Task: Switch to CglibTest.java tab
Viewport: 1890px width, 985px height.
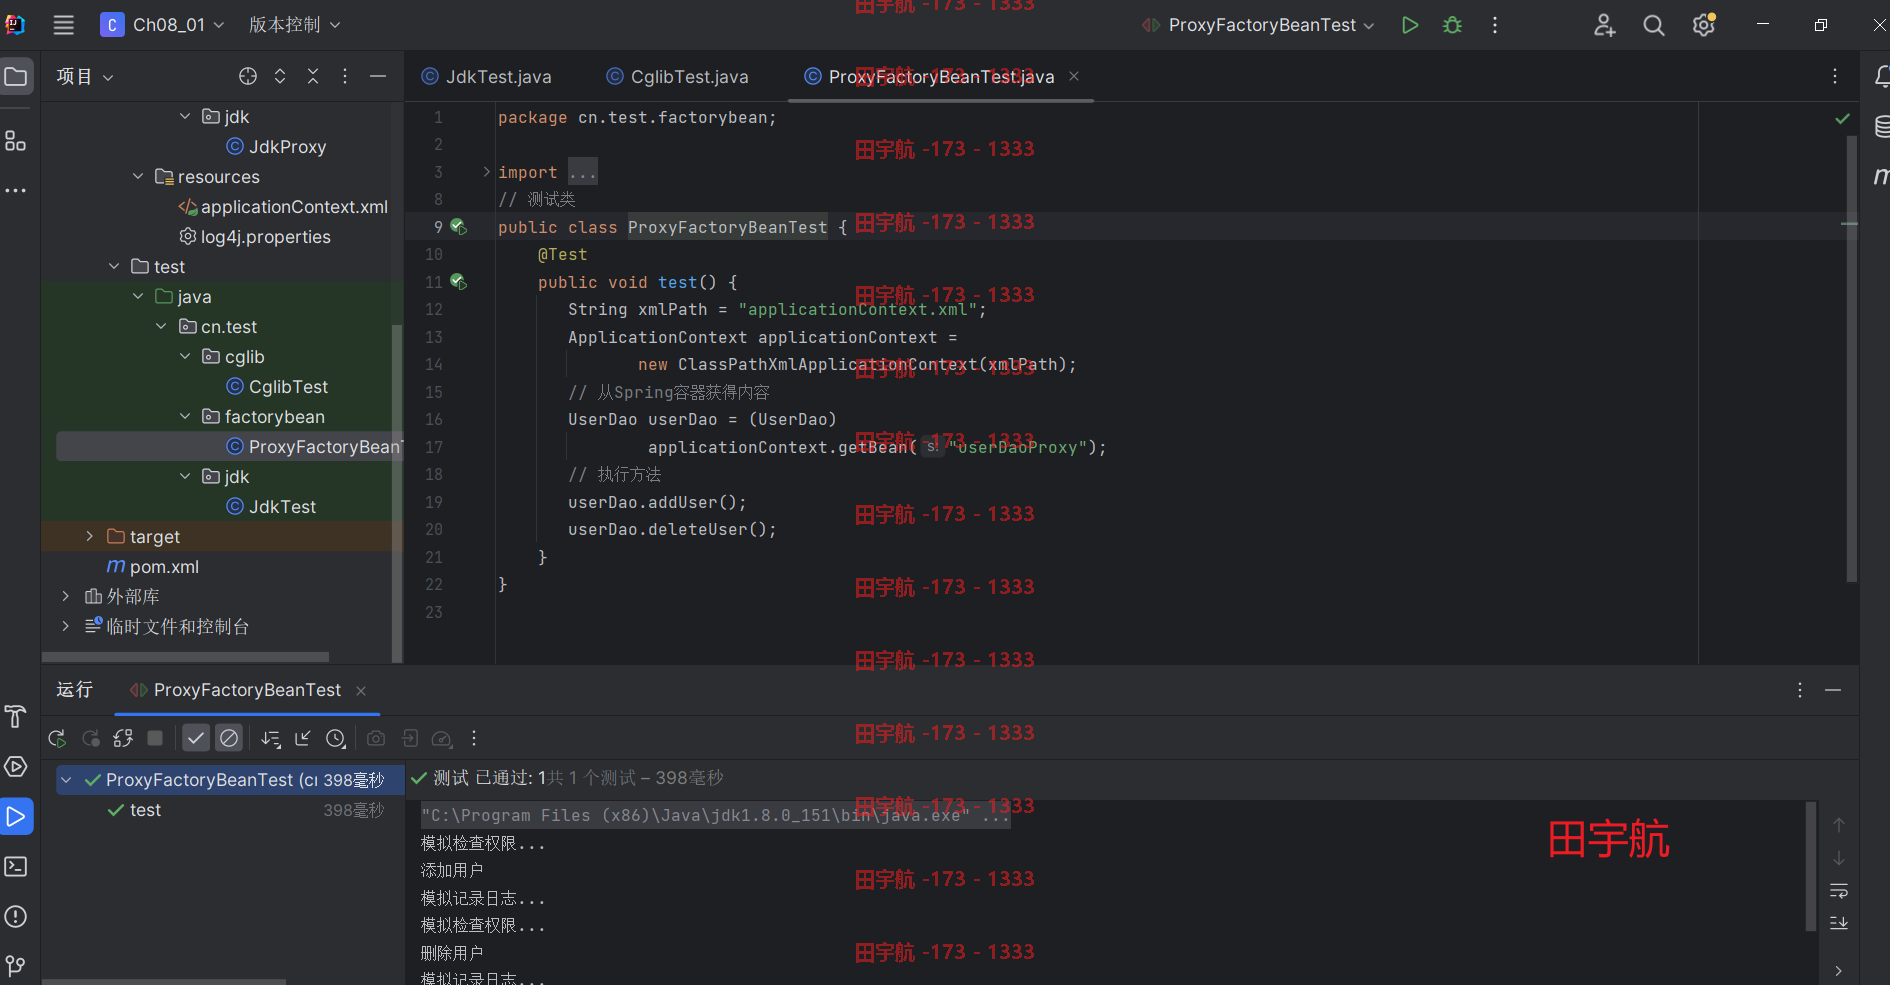Action: click(678, 77)
